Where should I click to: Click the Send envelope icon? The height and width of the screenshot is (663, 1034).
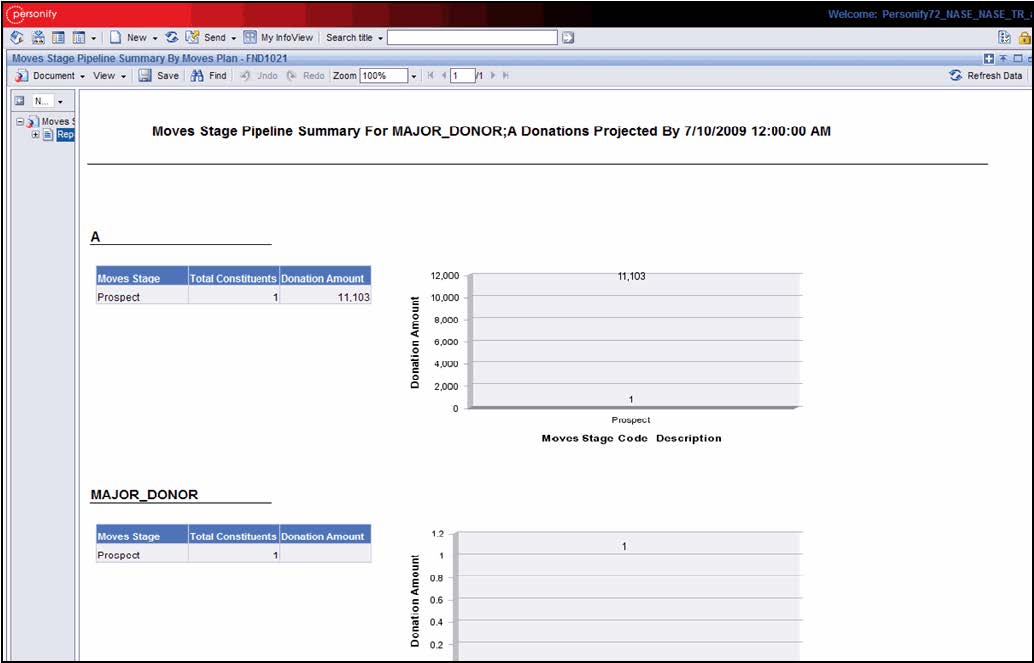tap(192, 38)
